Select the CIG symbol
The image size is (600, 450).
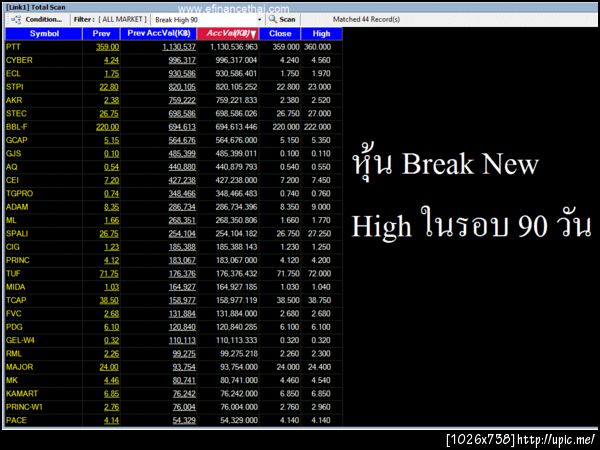pos(13,247)
